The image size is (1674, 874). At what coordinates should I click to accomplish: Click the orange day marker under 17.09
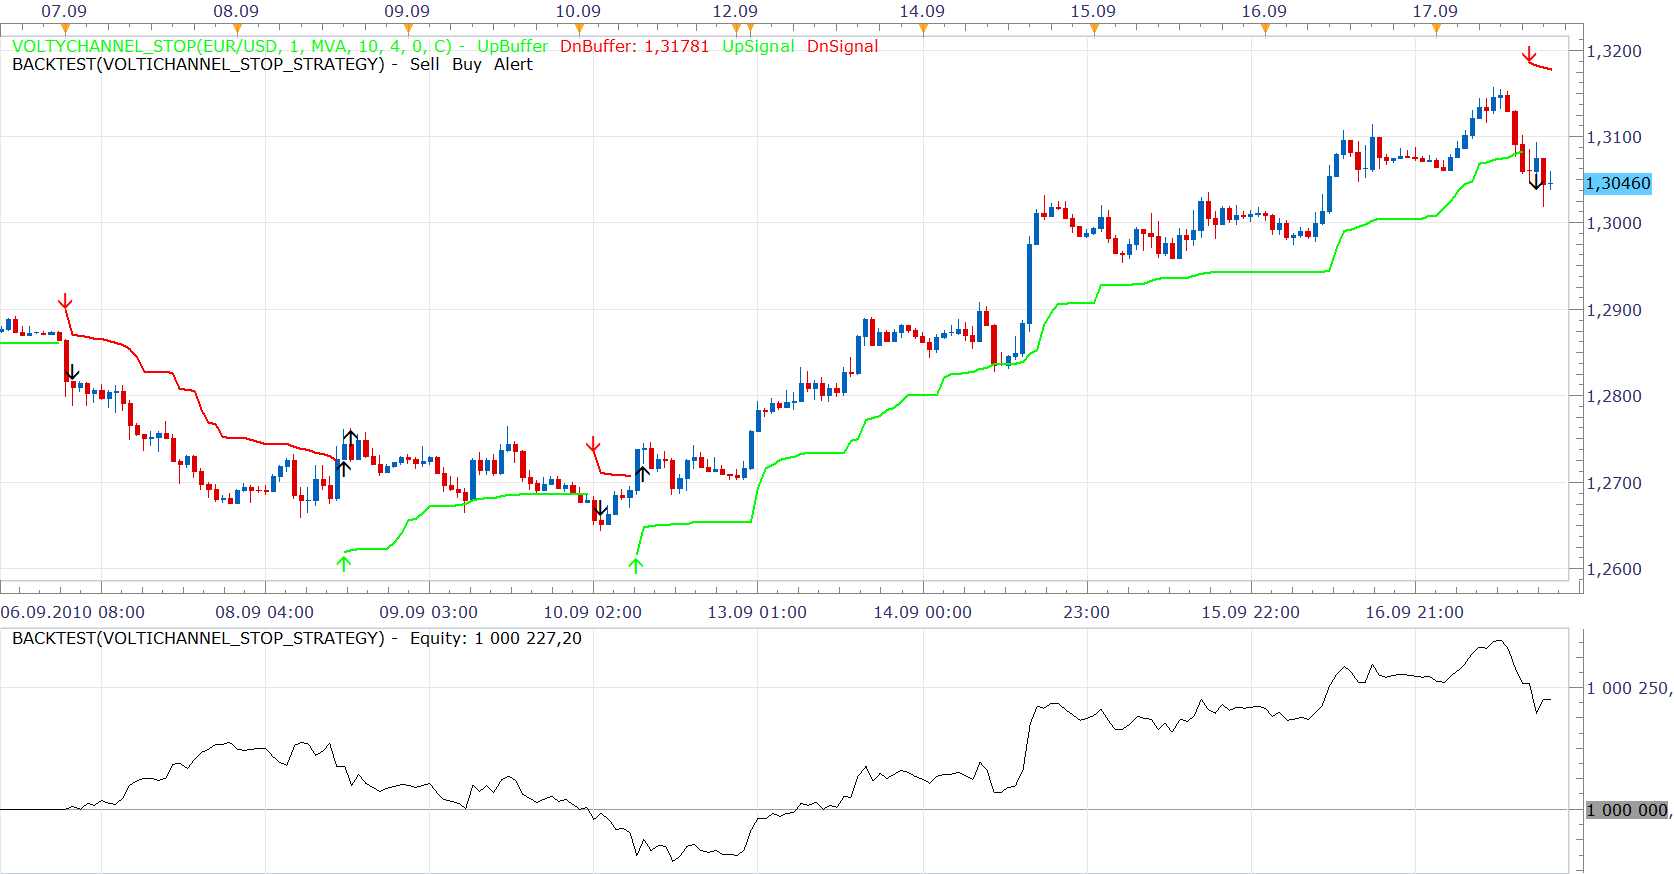tap(1436, 29)
